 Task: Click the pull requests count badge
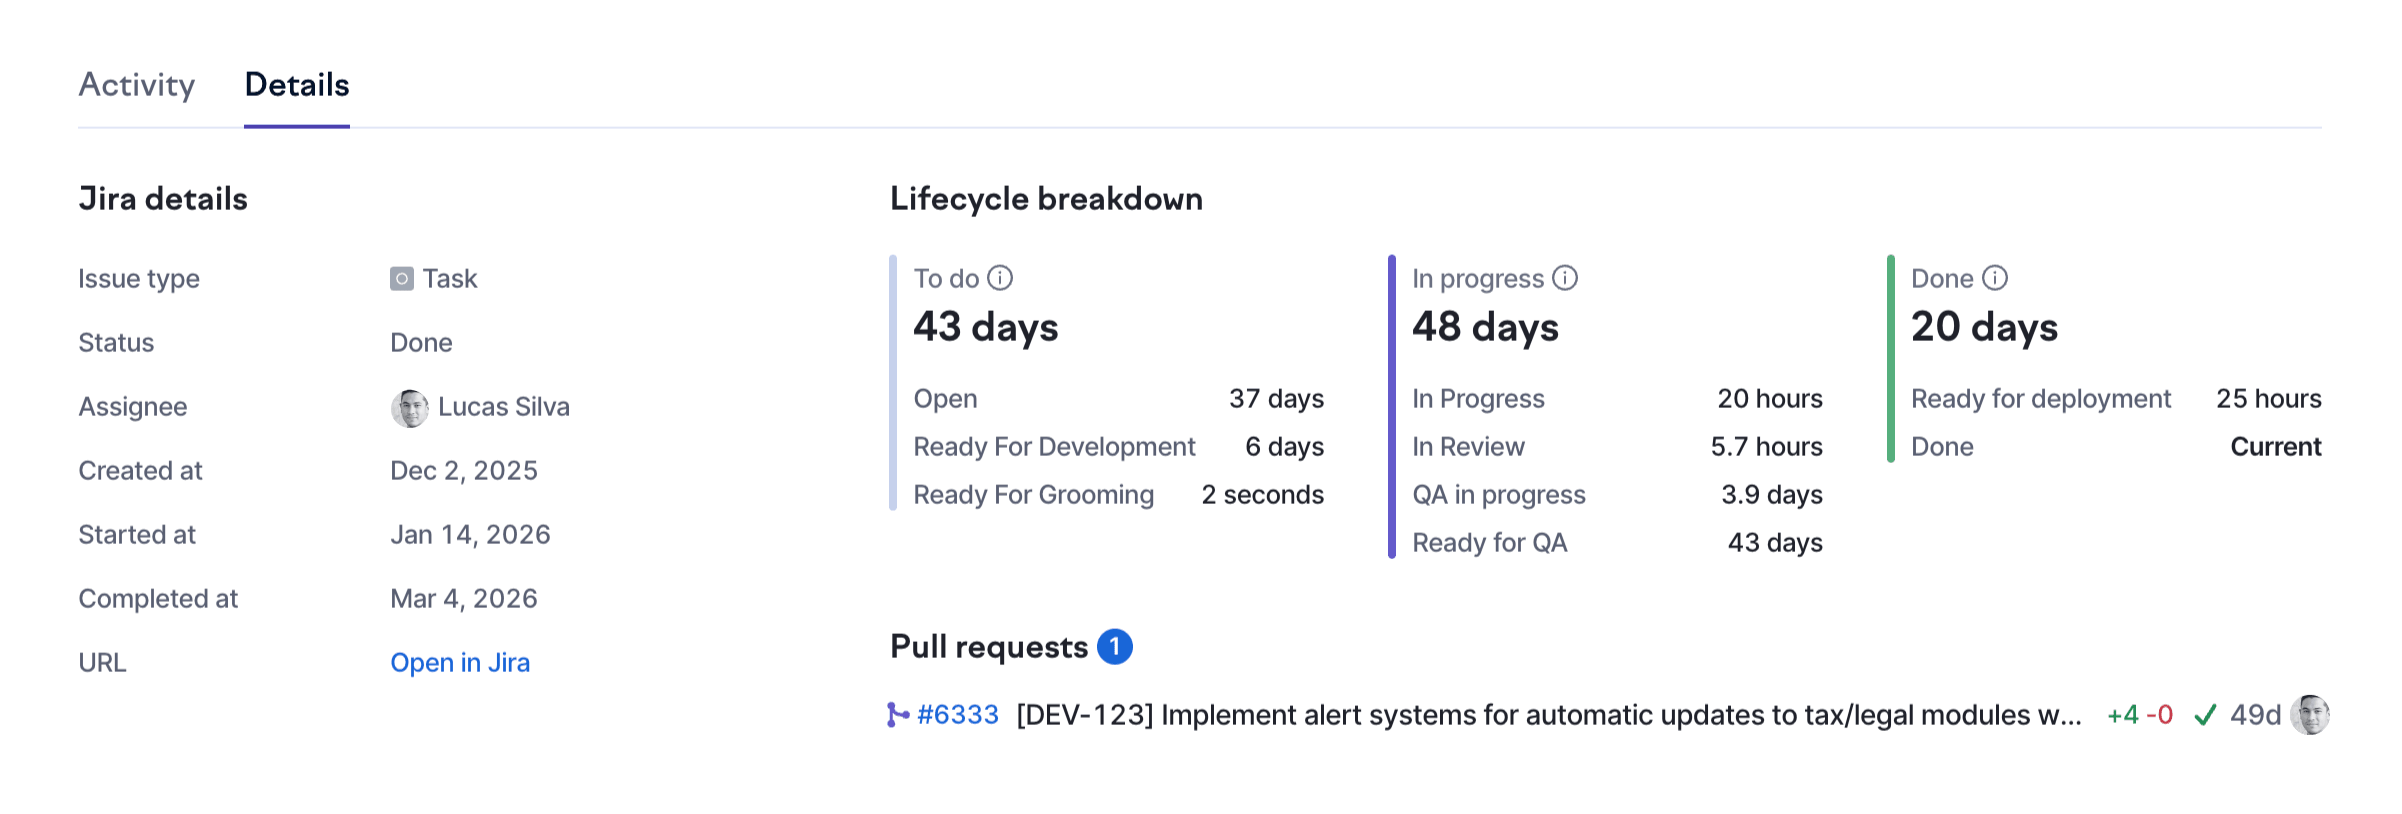click(x=1114, y=647)
